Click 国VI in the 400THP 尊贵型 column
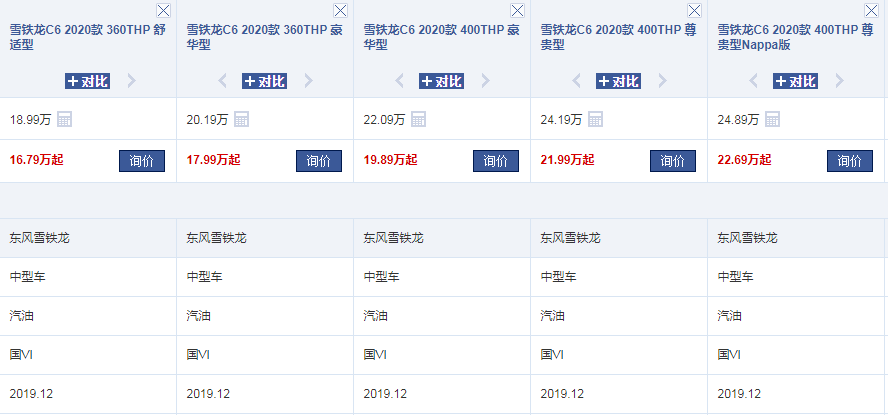 coord(552,354)
